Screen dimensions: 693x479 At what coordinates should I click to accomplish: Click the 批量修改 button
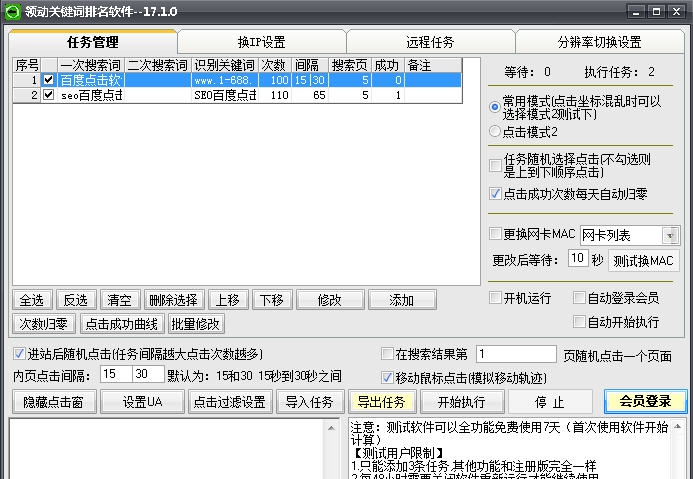click(x=196, y=324)
